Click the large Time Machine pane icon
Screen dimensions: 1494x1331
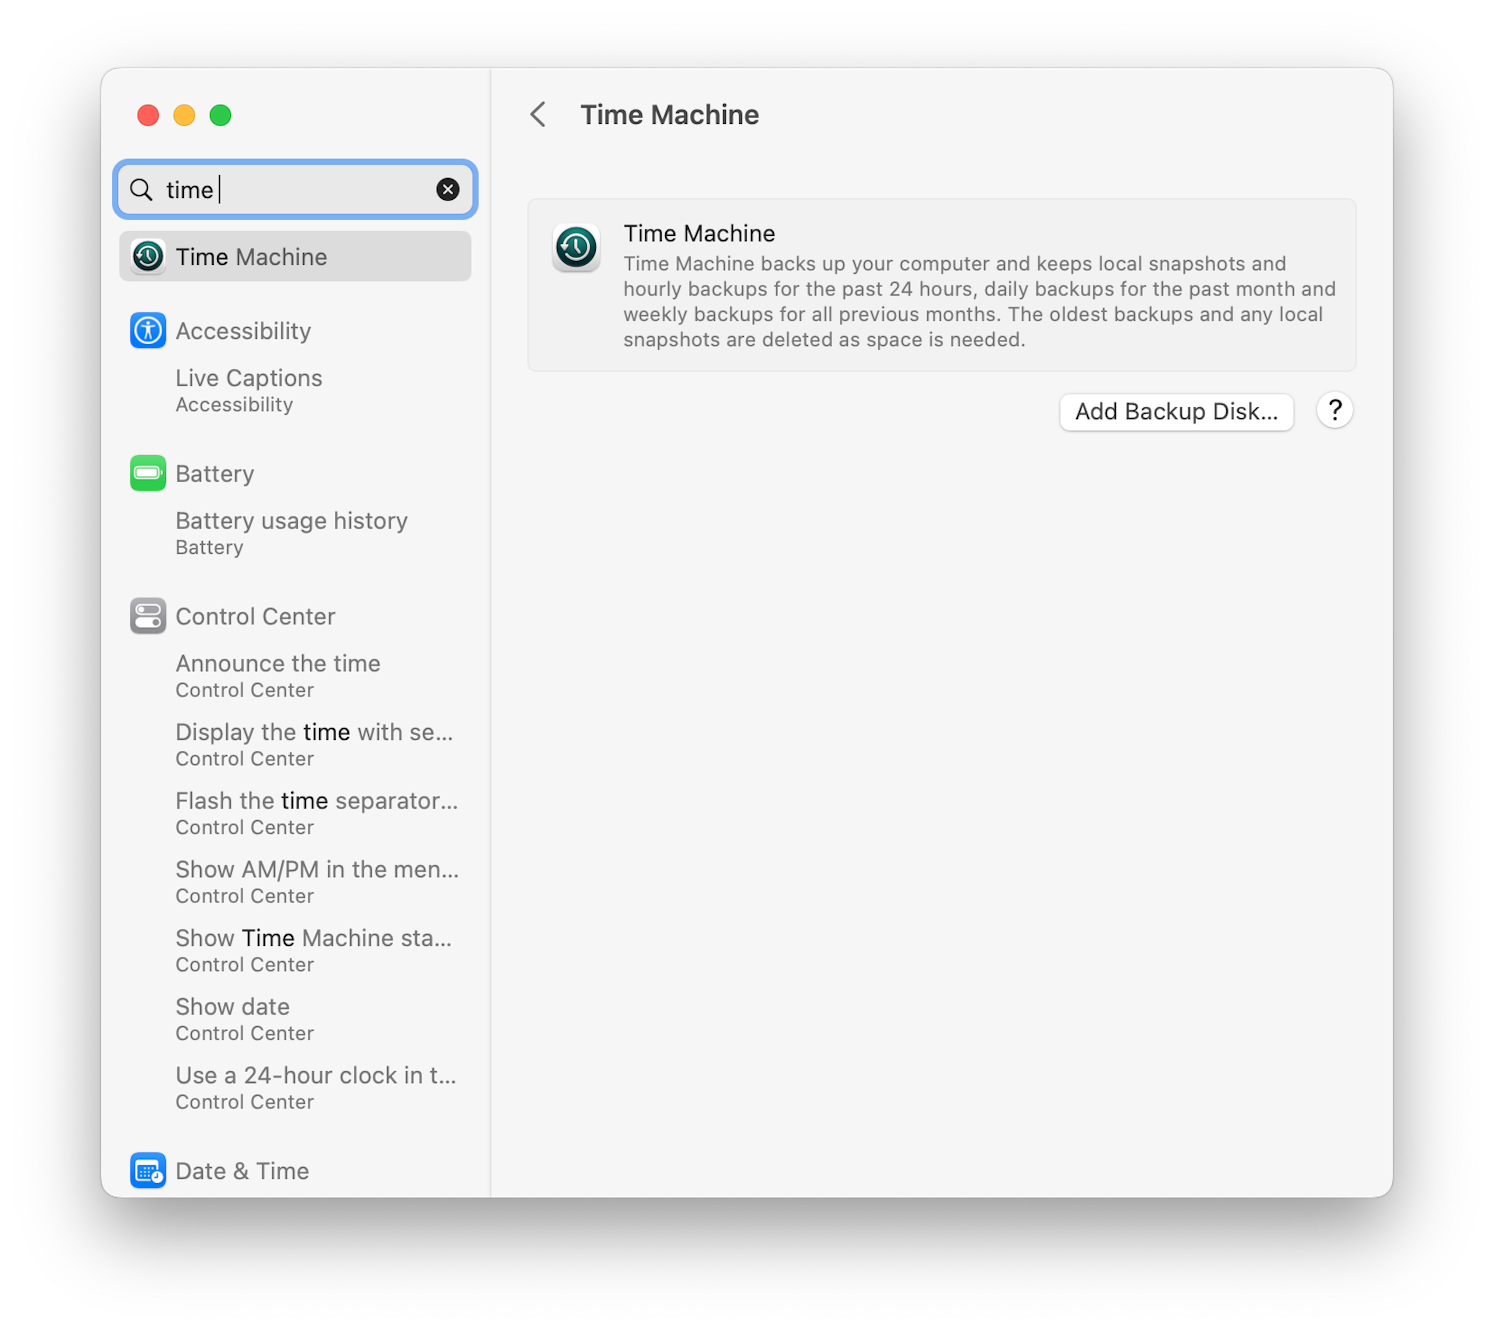point(576,248)
